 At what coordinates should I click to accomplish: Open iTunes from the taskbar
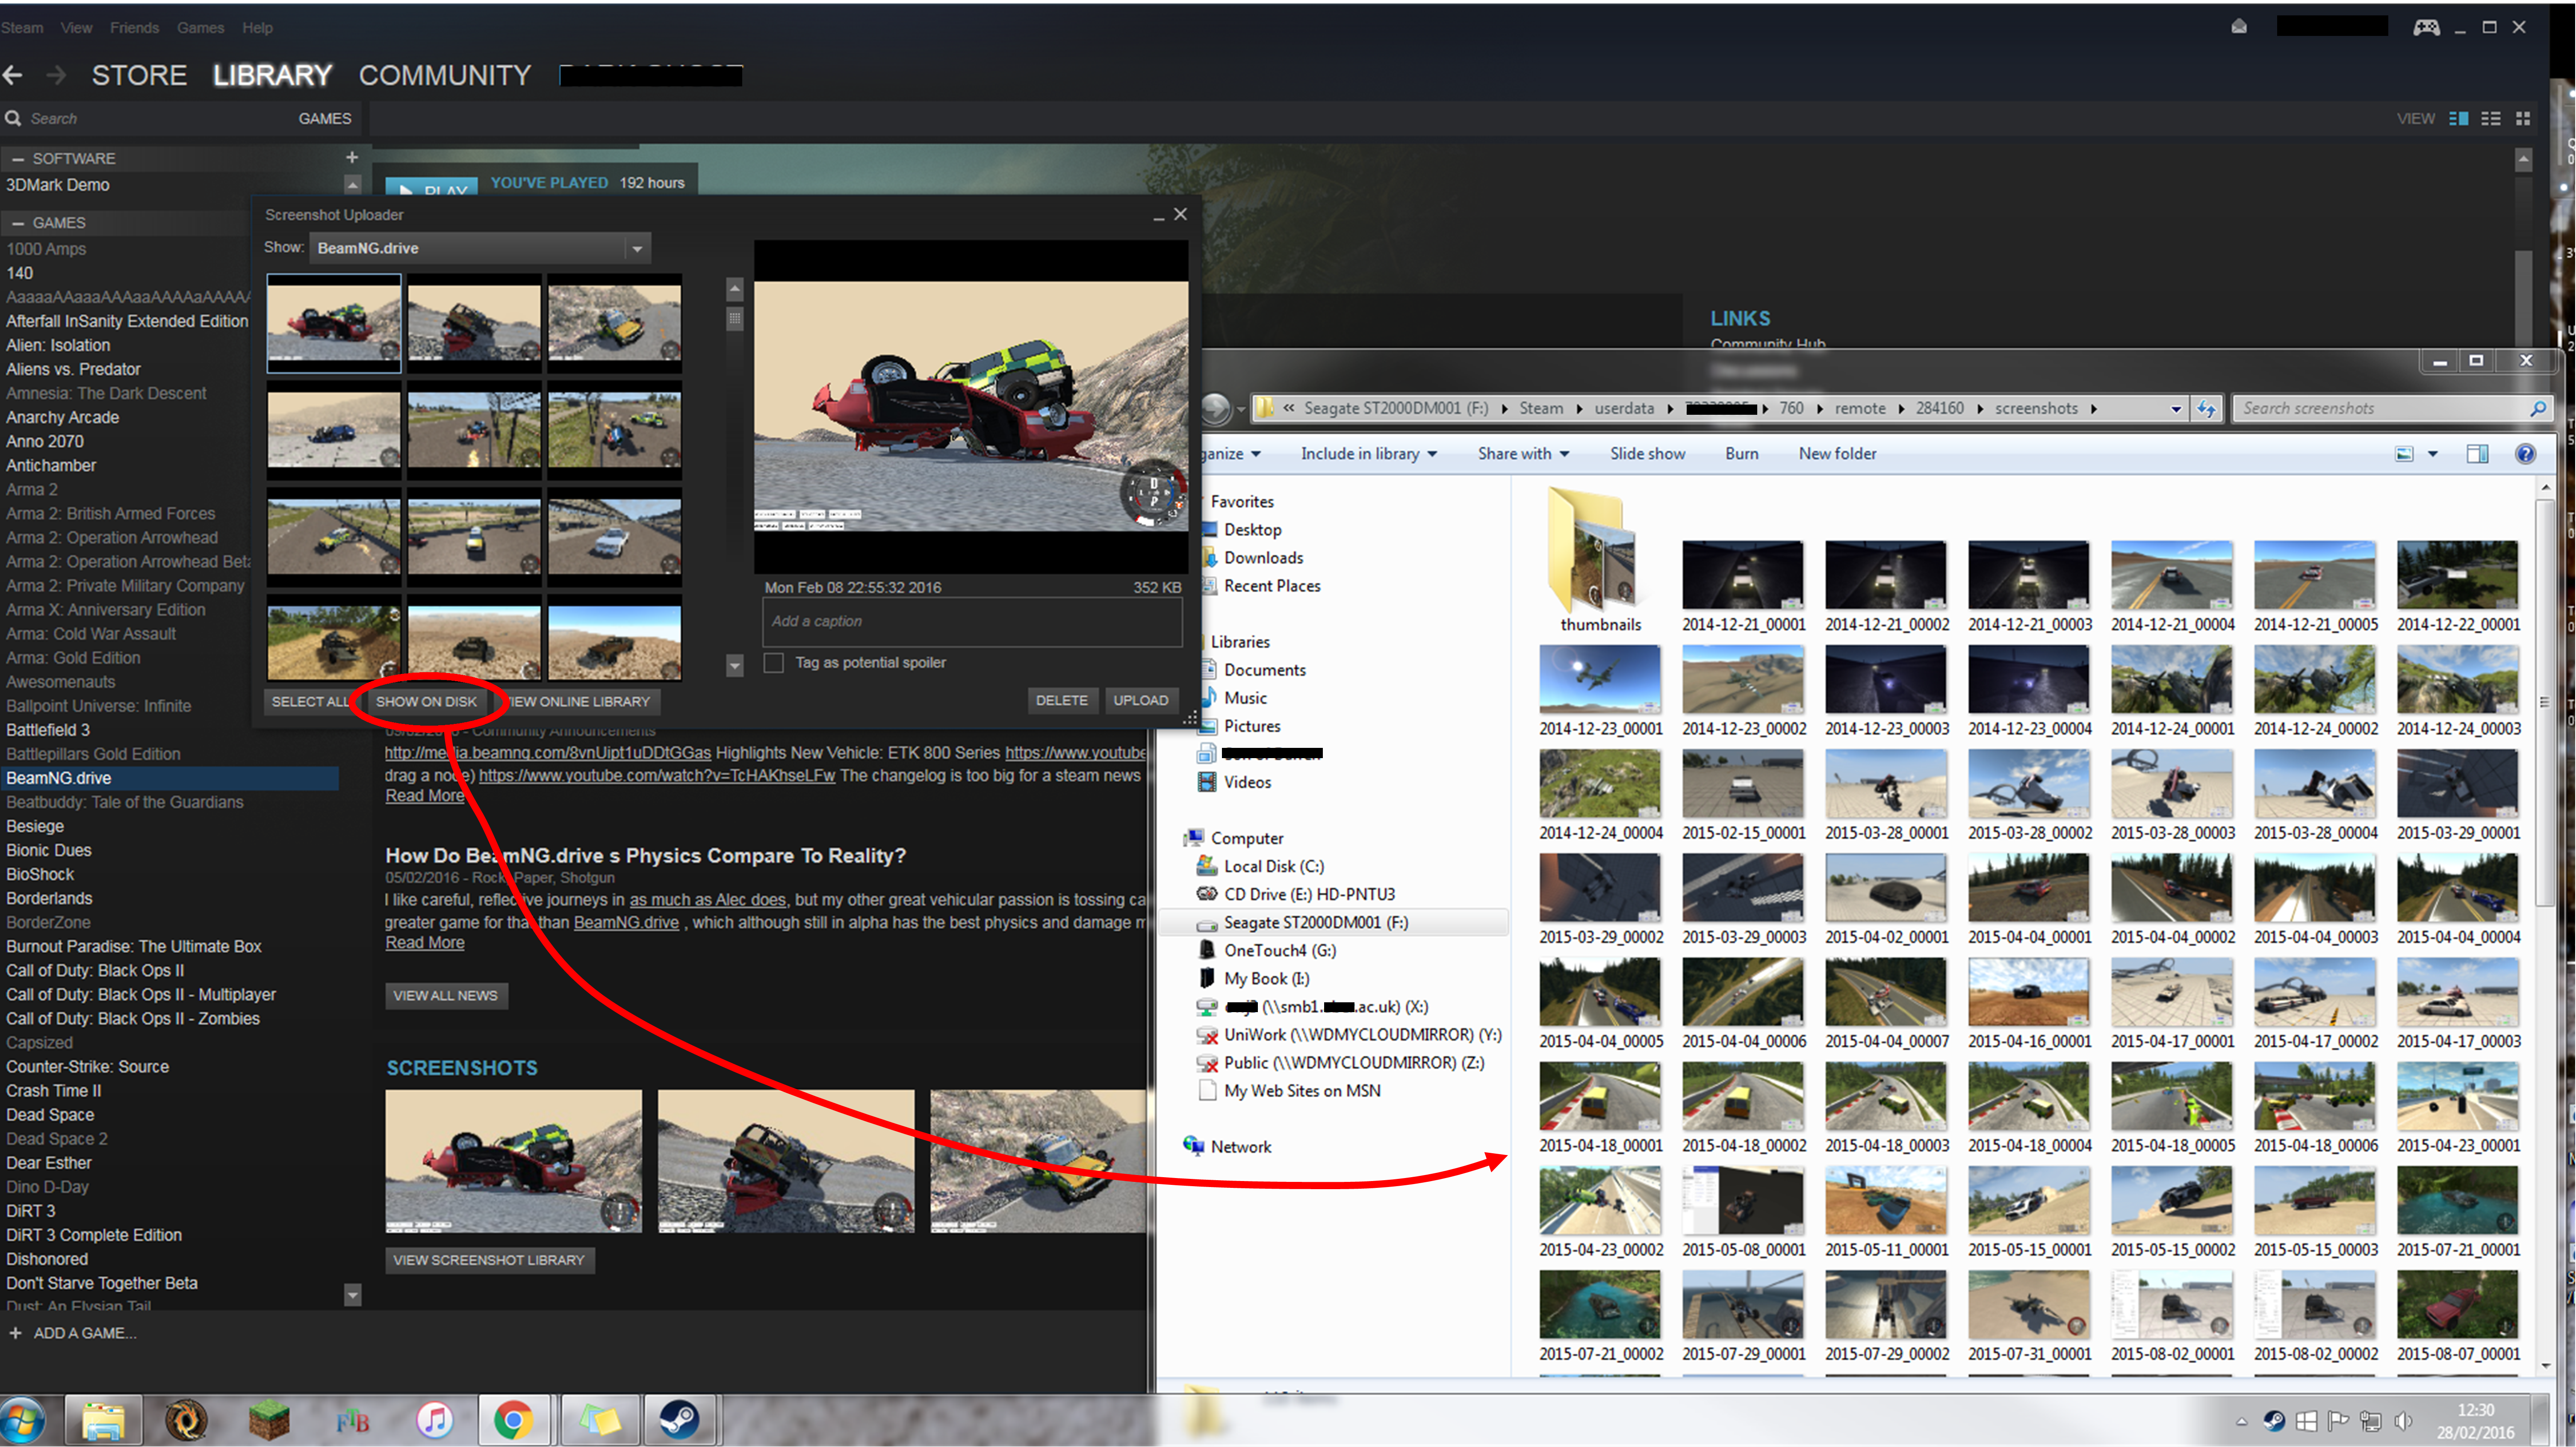(435, 1420)
